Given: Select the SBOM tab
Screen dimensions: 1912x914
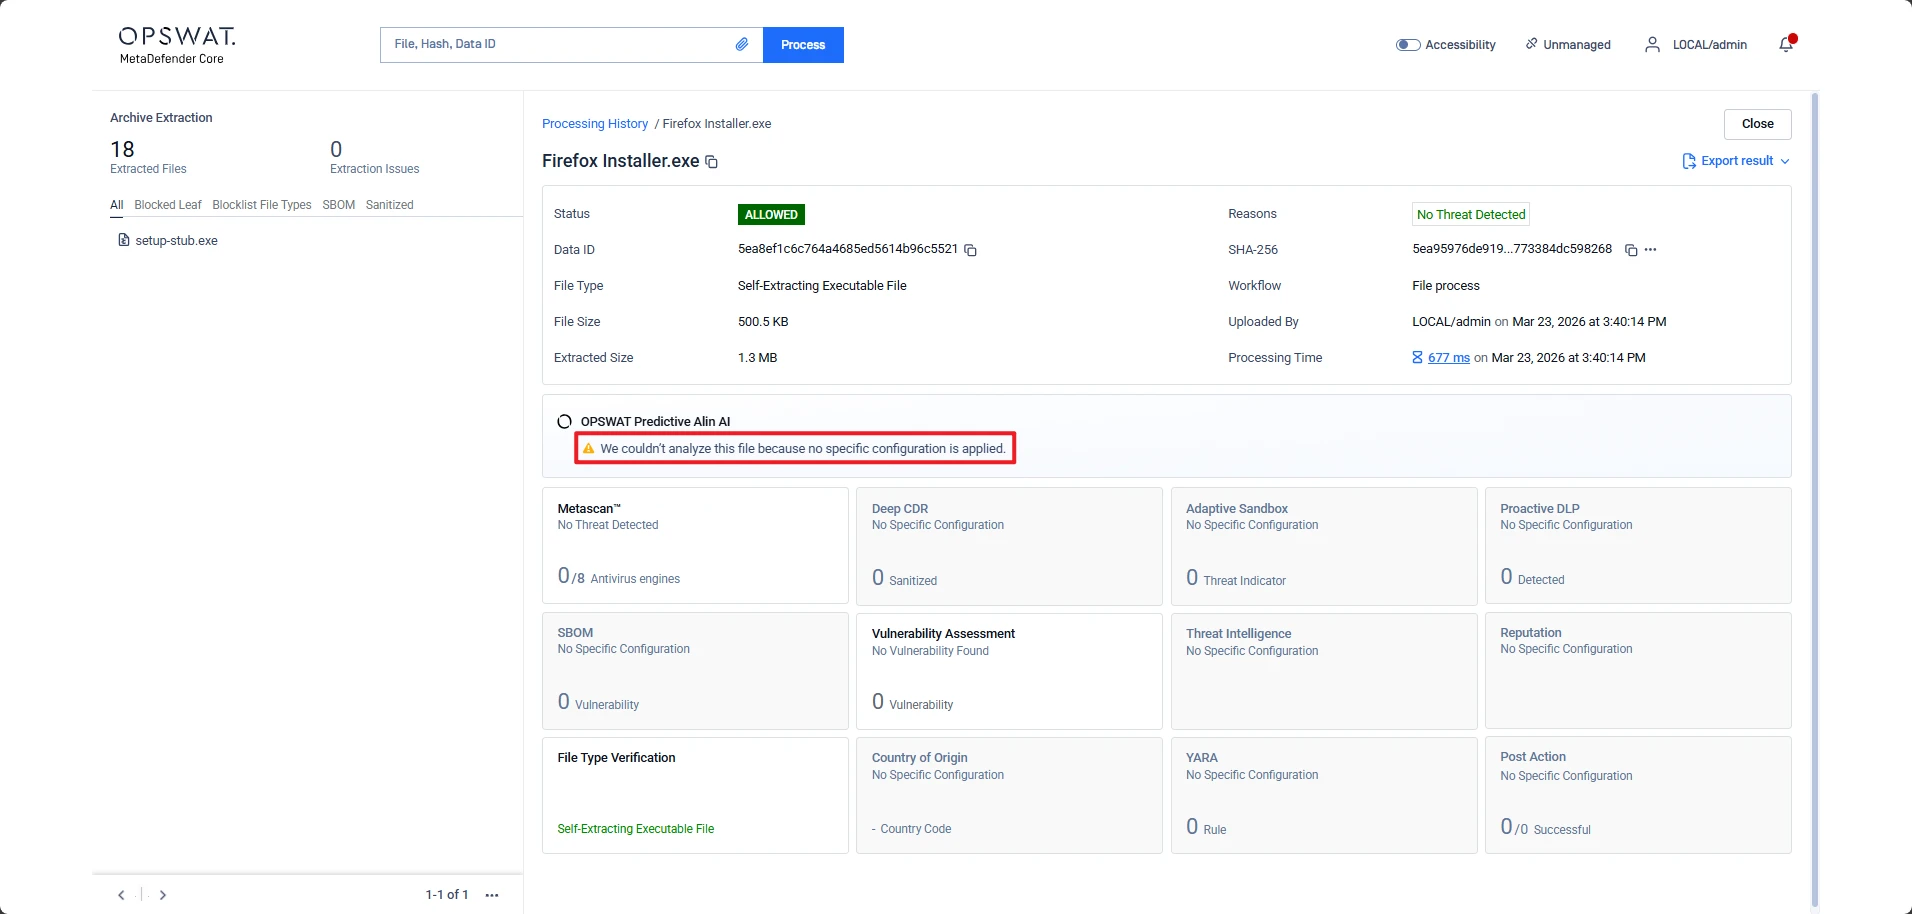Looking at the screenshot, I should click(x=338, y=205).
